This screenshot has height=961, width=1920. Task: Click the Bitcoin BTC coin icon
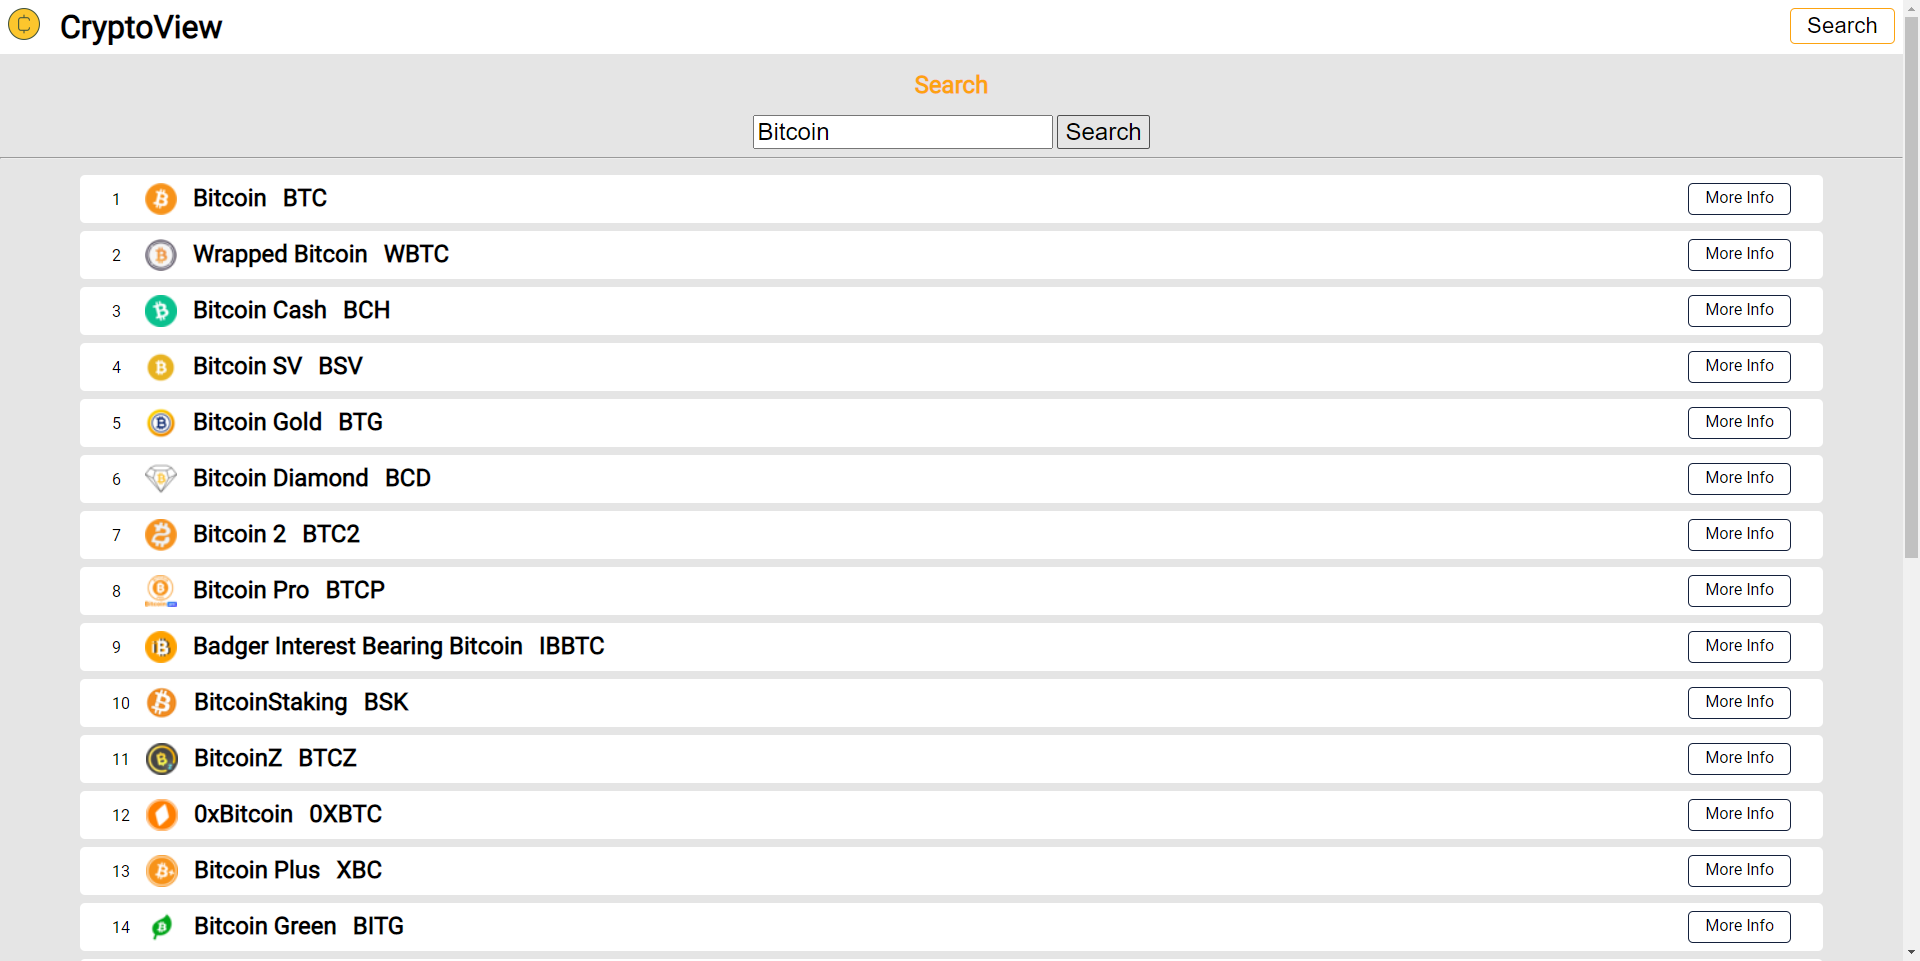coord(161,199)
